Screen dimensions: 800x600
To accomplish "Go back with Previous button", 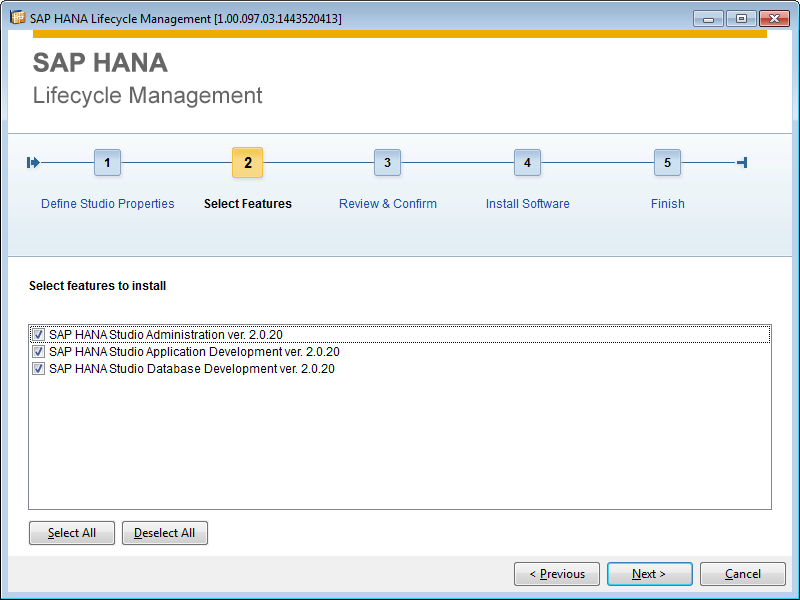I will [557, 574].
